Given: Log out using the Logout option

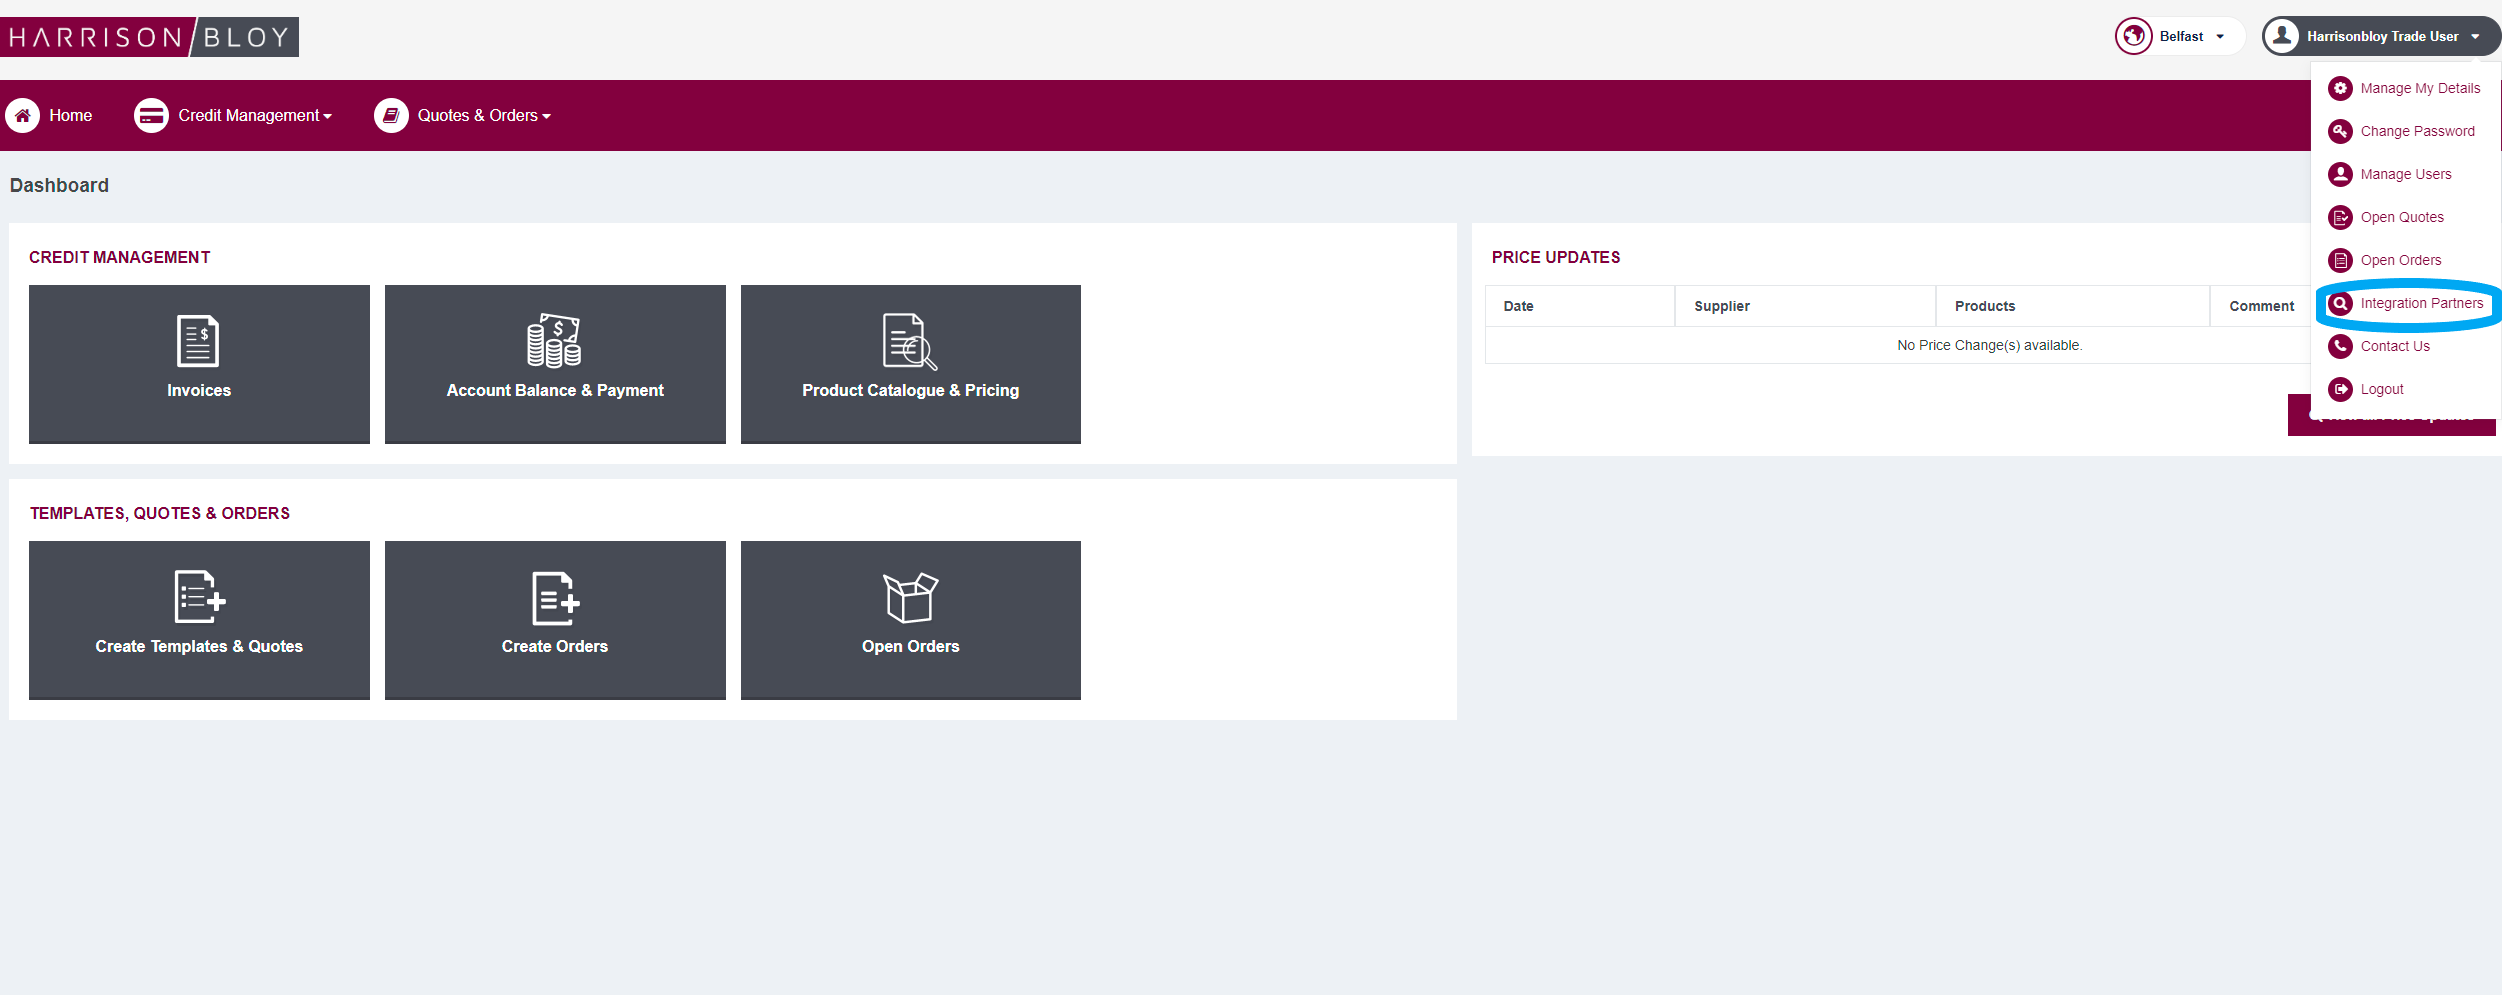Looking at the screenshot, I should click(x=2381, y=390).
